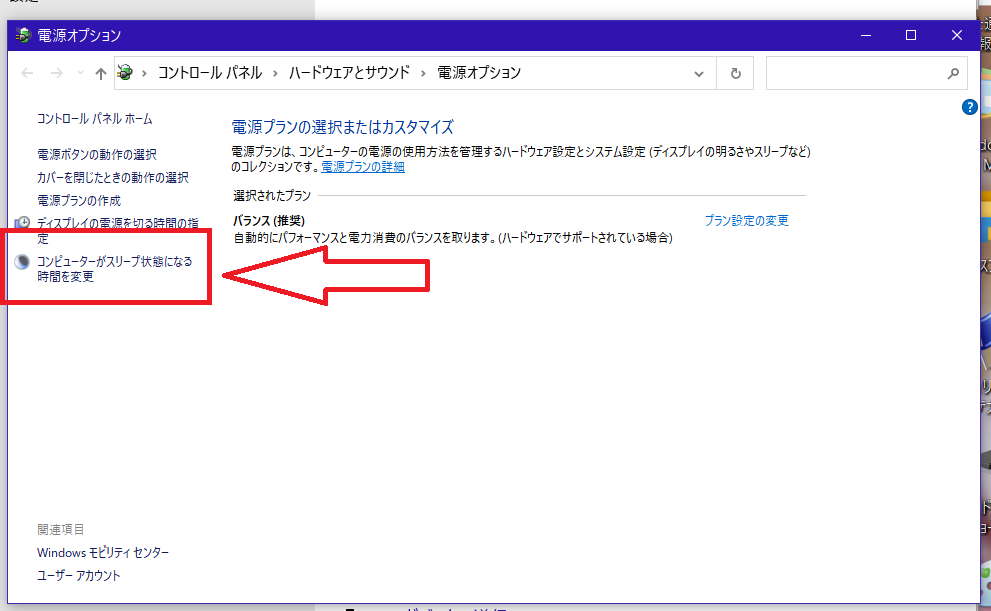Open Windows モビリティ センター link
The width and height of the screenshot is (991, 611).
[x=103, y=553]
